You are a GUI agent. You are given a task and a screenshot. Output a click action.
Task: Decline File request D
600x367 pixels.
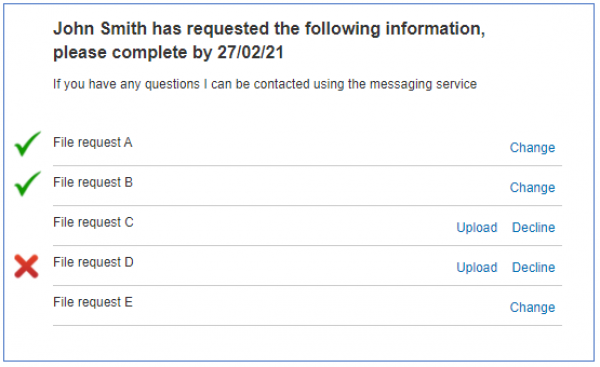(533, 267)
